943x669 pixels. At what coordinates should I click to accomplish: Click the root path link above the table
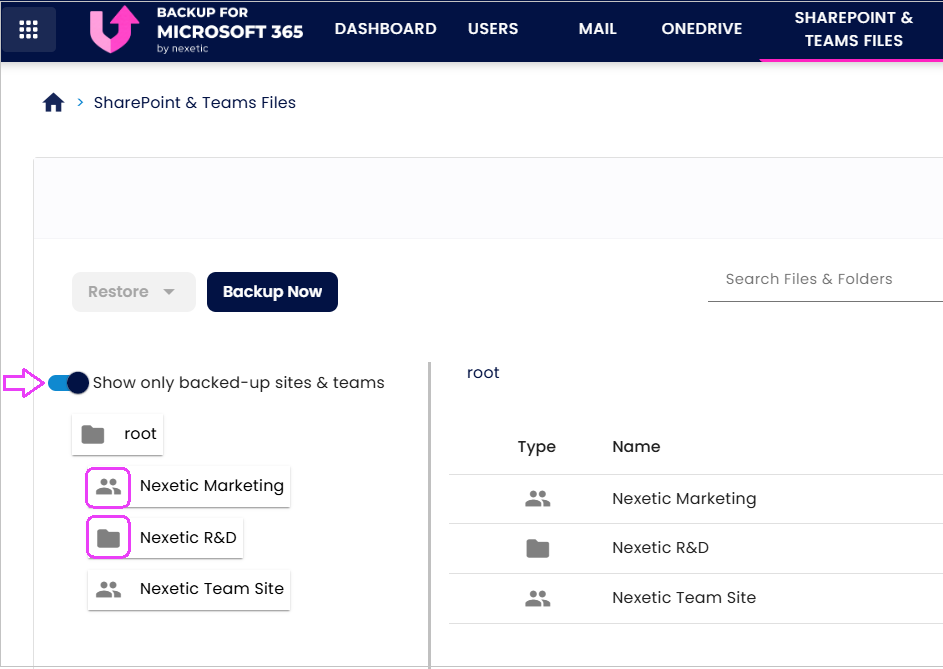click(x=483, y=373)
